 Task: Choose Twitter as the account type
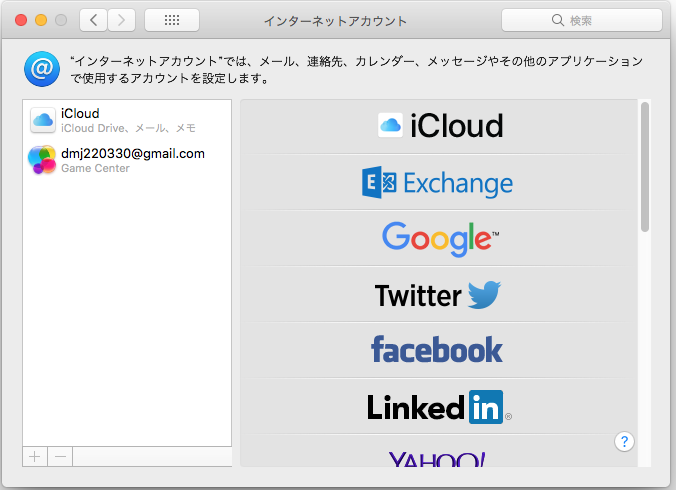(x=439, y=295)
